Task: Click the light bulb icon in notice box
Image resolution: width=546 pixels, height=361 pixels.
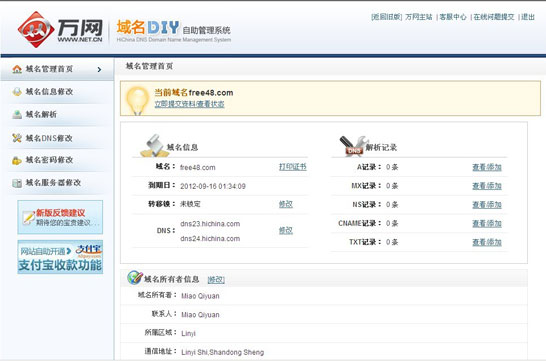Action: tap(137, 100)
